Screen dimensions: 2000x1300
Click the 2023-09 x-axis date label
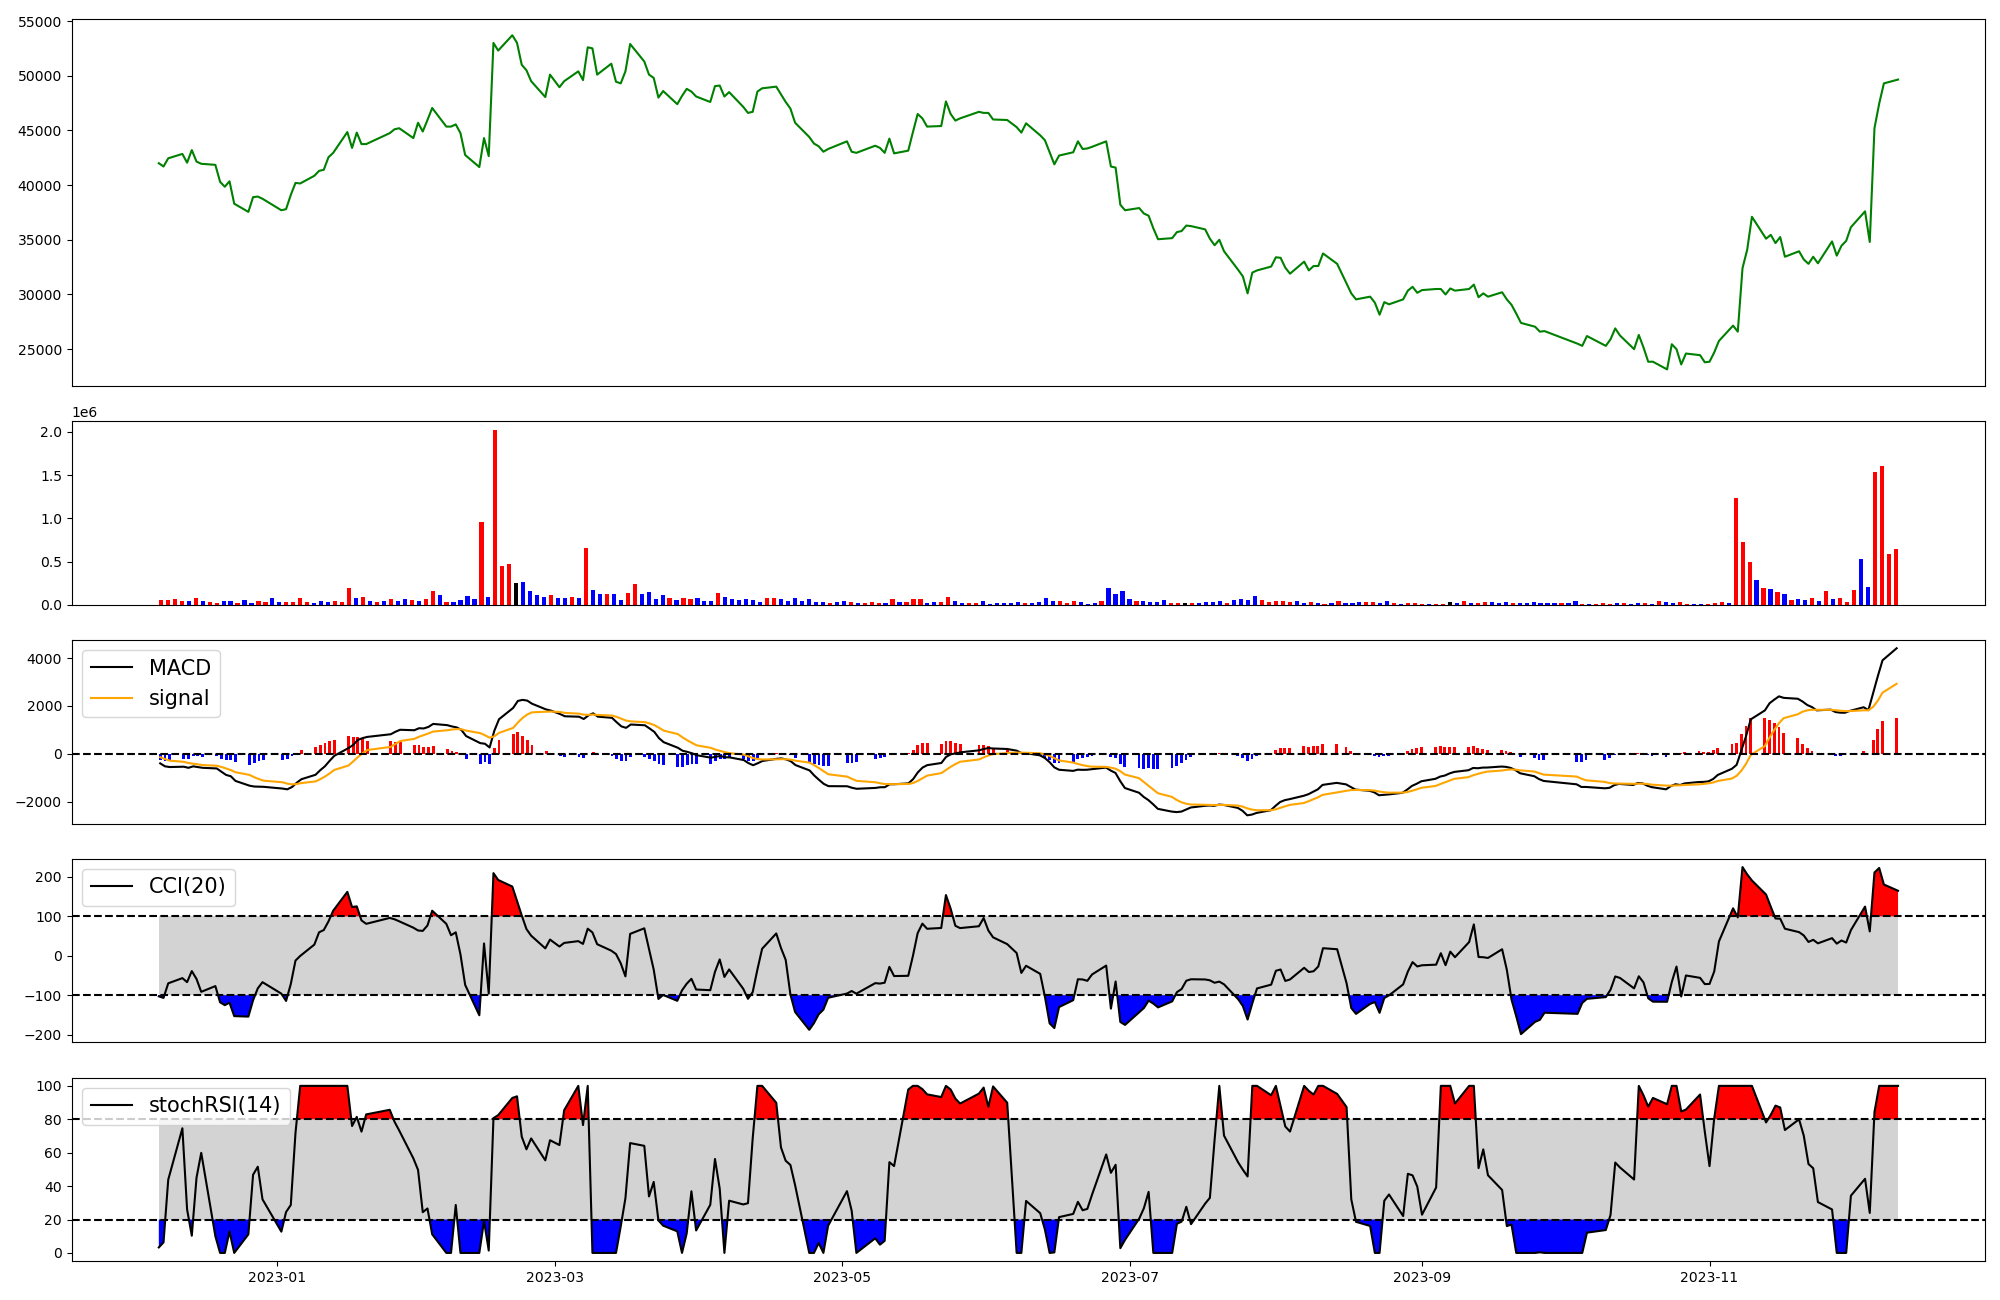(x=1422, y=1277)
